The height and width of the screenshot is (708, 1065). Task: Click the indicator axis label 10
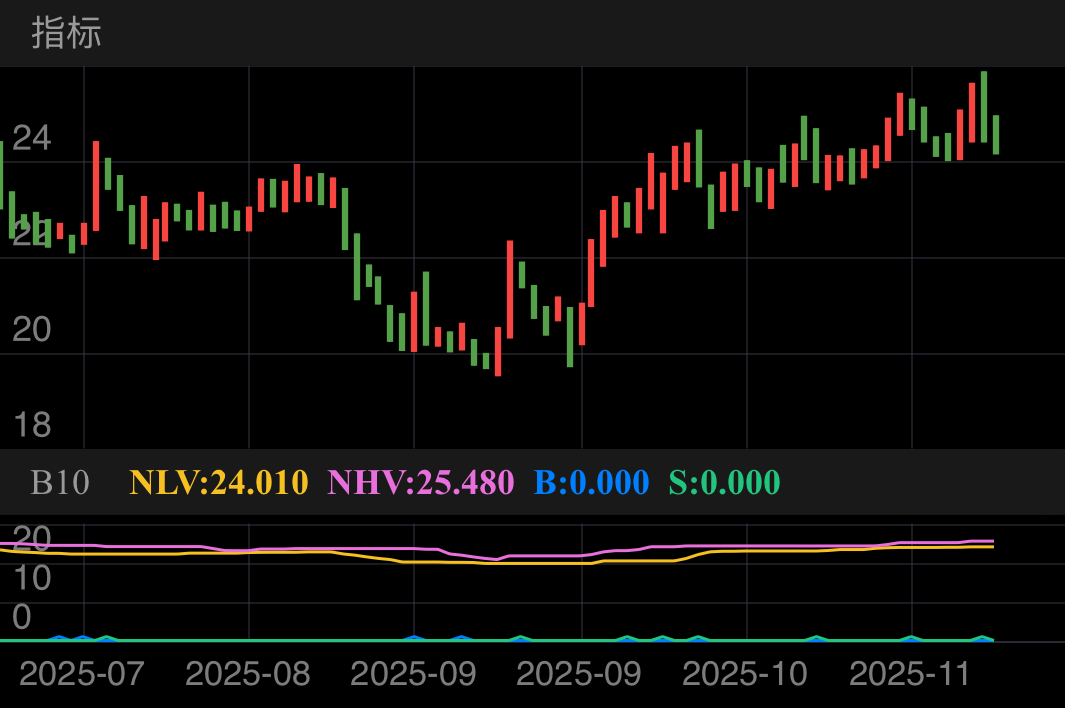point(31,578)
